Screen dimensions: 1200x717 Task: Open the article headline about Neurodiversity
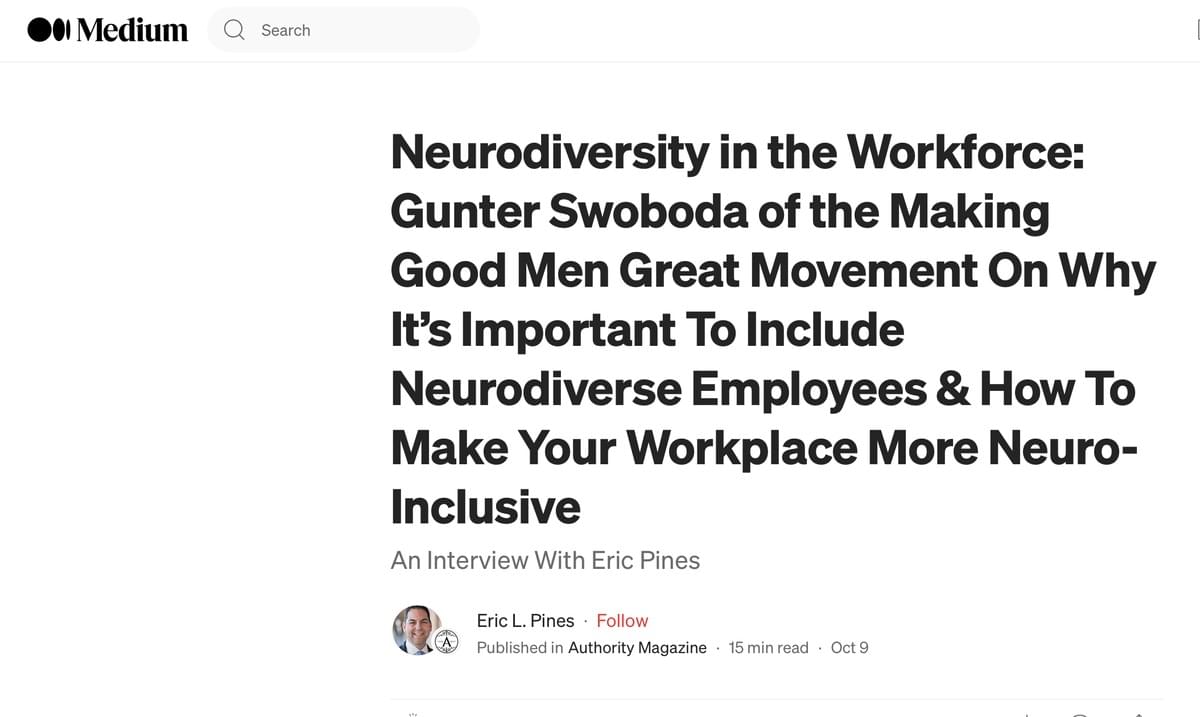(773, 329)
